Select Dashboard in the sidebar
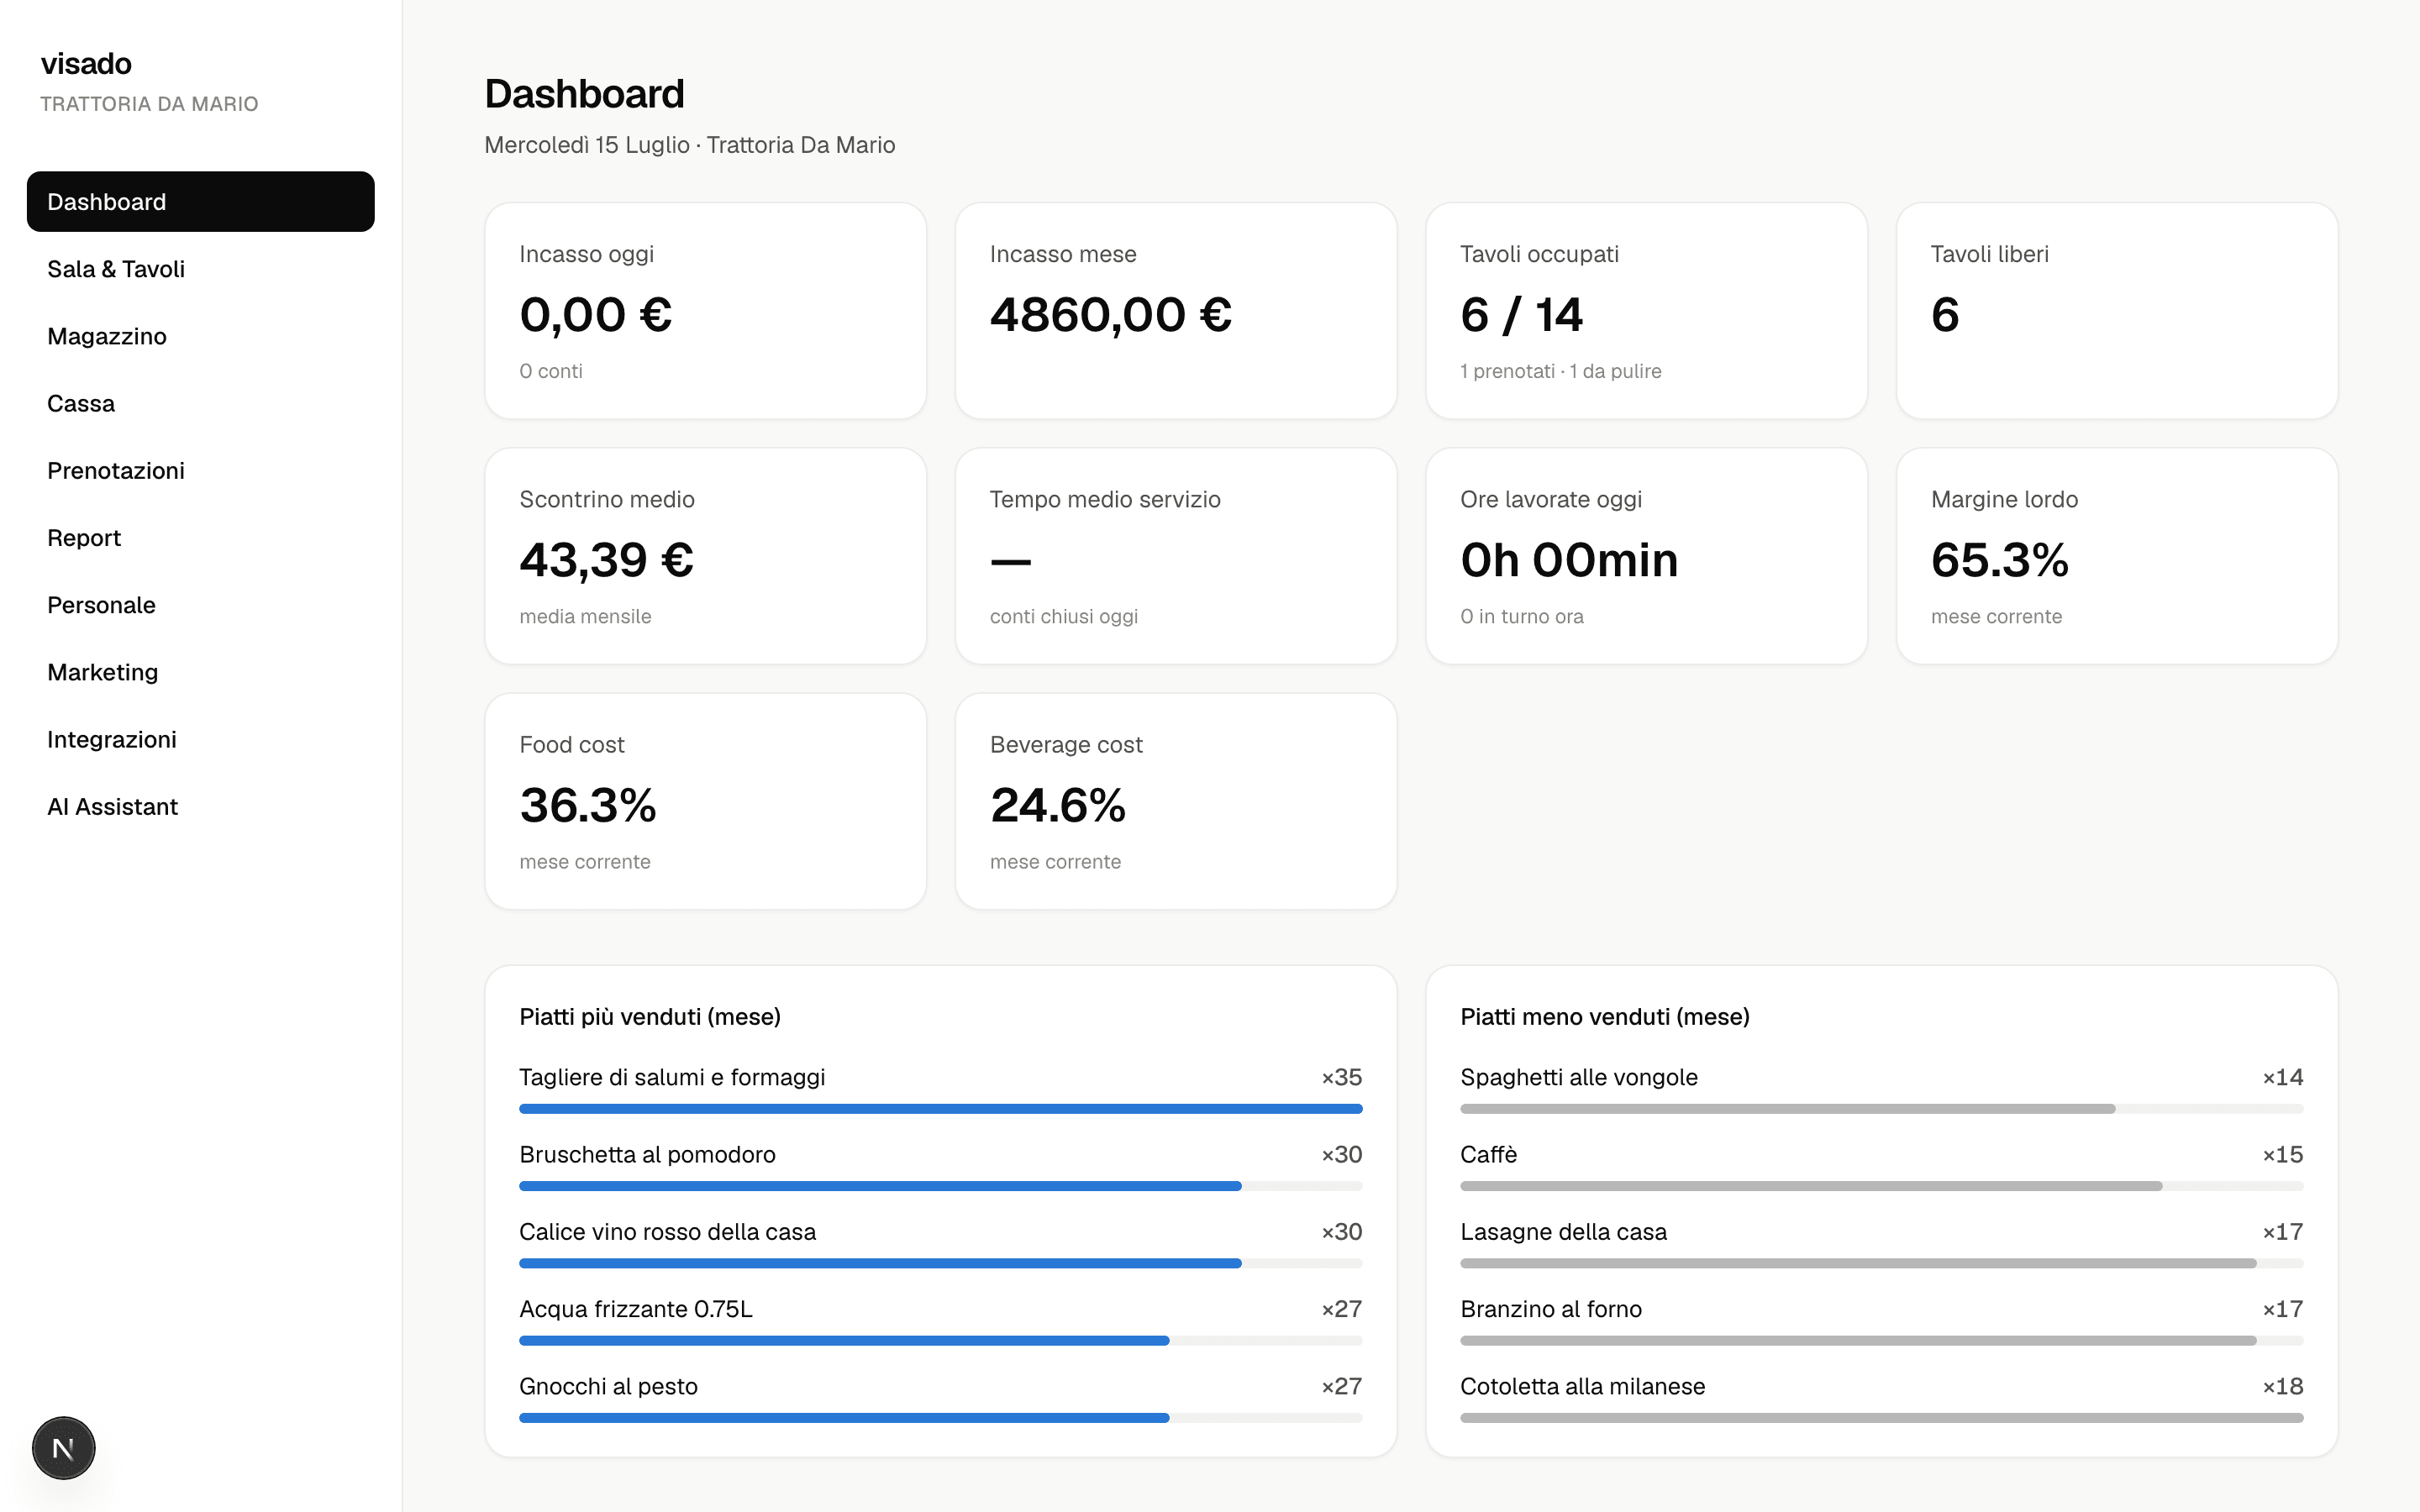2420x1512 pixels. tap(200, 202)
